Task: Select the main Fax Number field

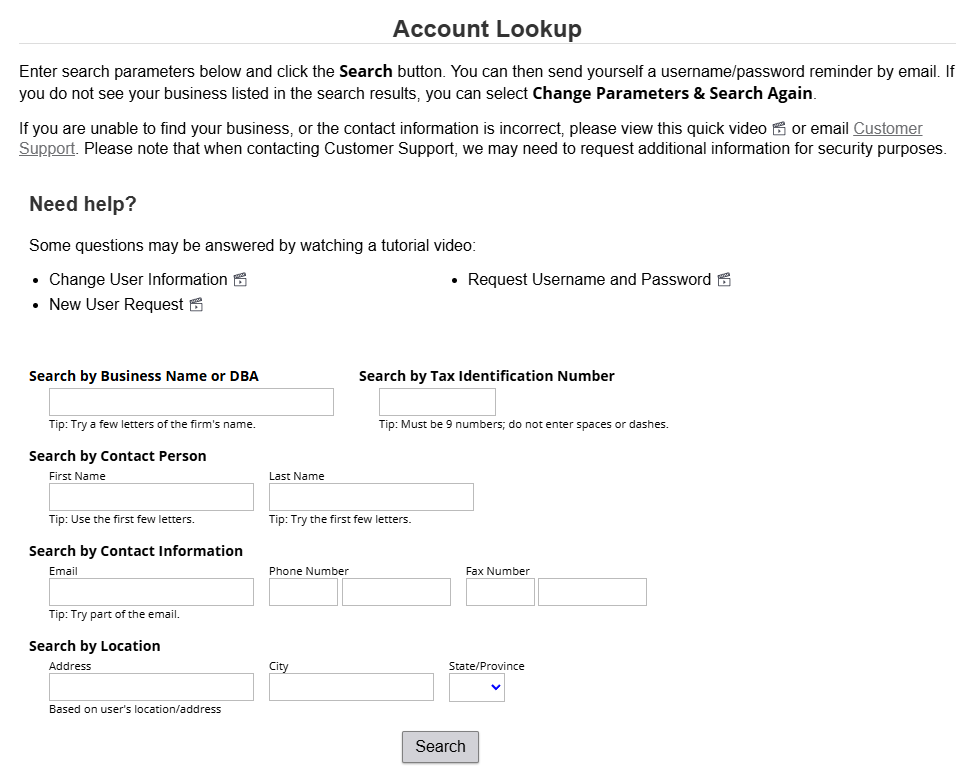Action: (592, 592)
